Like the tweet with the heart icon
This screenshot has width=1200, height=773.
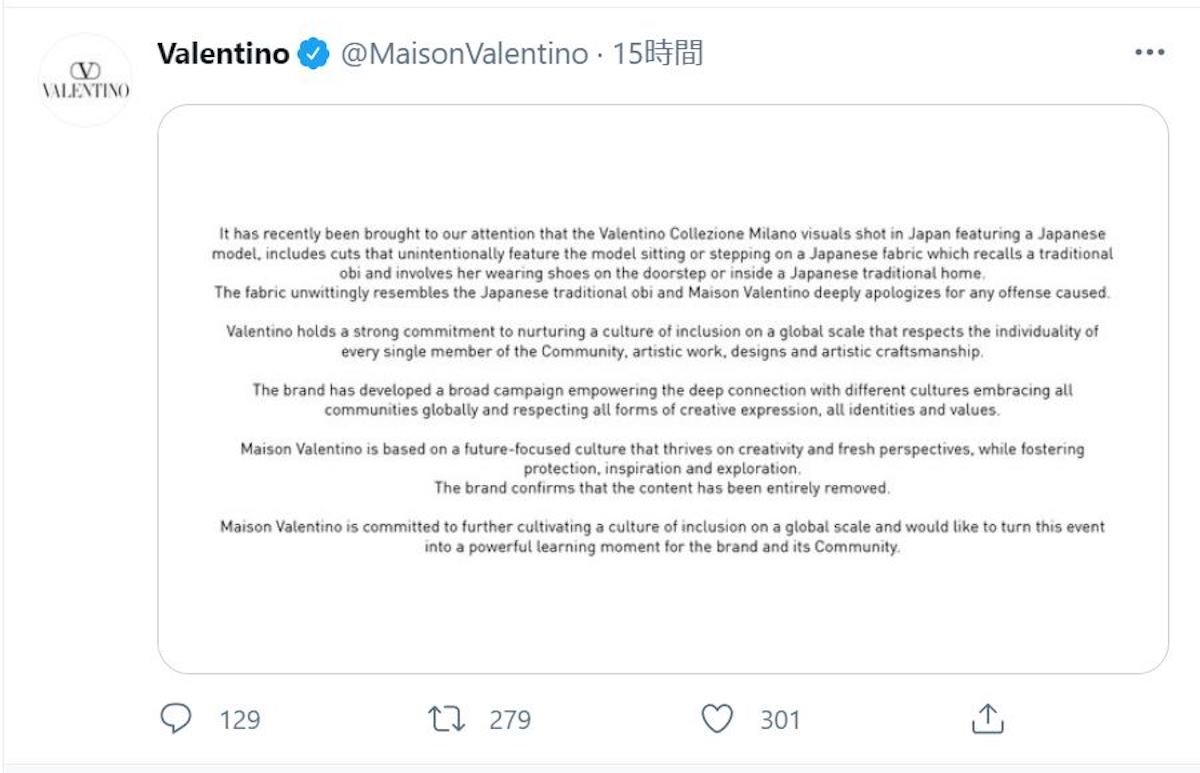click(717, 718)
